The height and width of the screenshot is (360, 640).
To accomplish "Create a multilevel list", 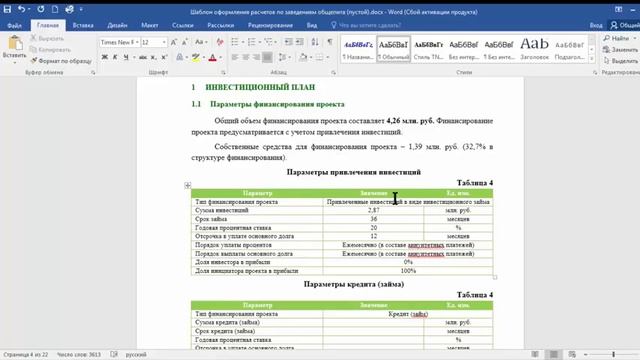I will [268, 42].
